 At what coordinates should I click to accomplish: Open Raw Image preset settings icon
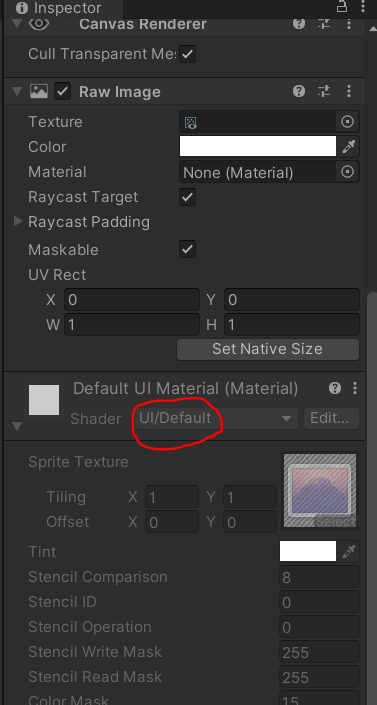[x=324, y=92]
